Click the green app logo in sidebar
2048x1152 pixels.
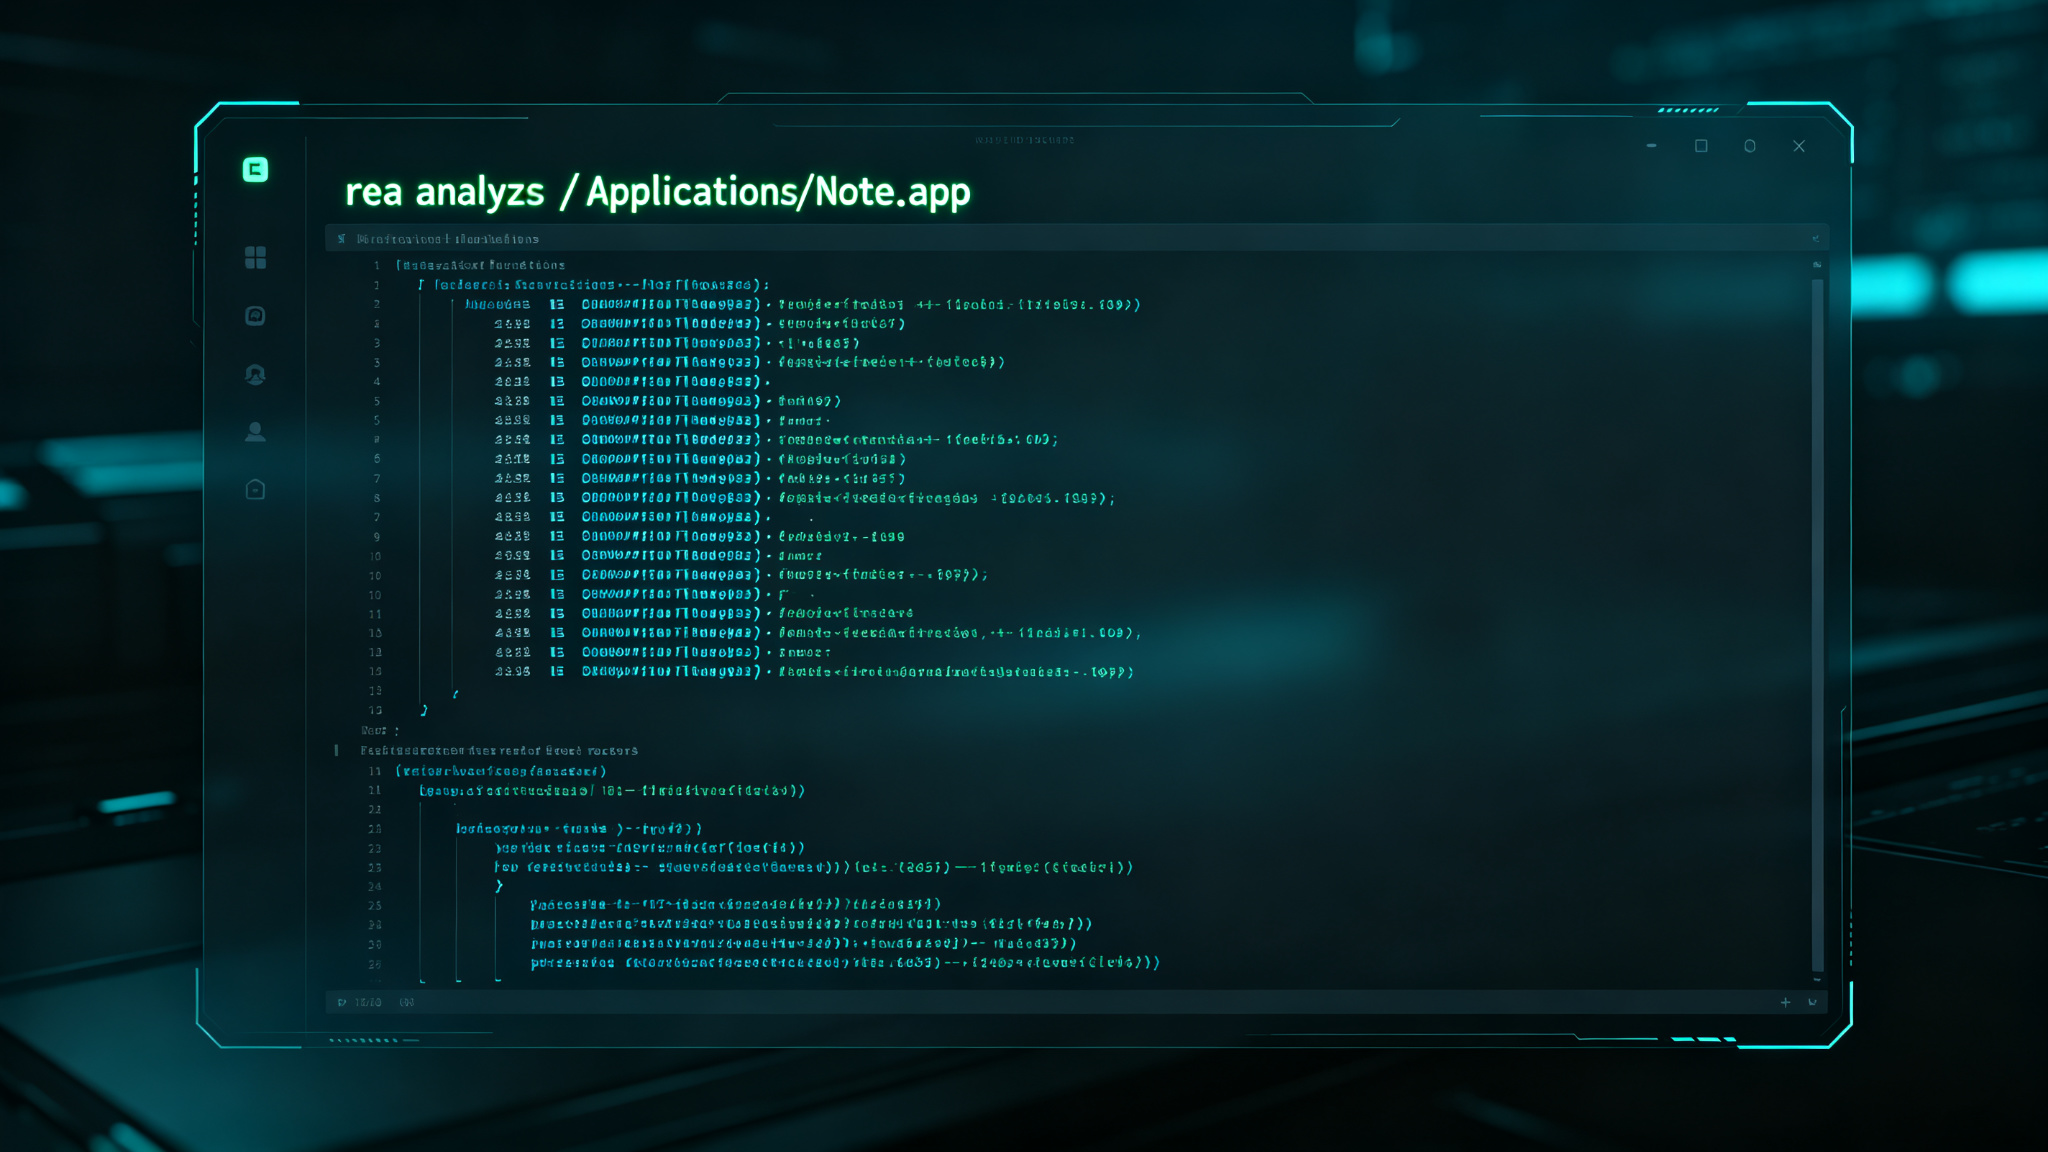[255, 170]
